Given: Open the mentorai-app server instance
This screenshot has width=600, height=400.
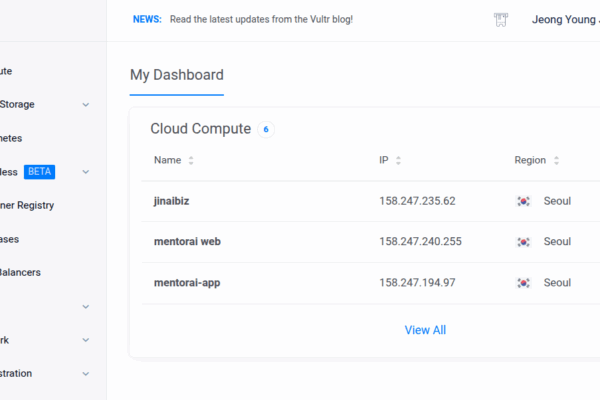Looking at the screenshot, I should pyautogui.click(x=187, y=283).
